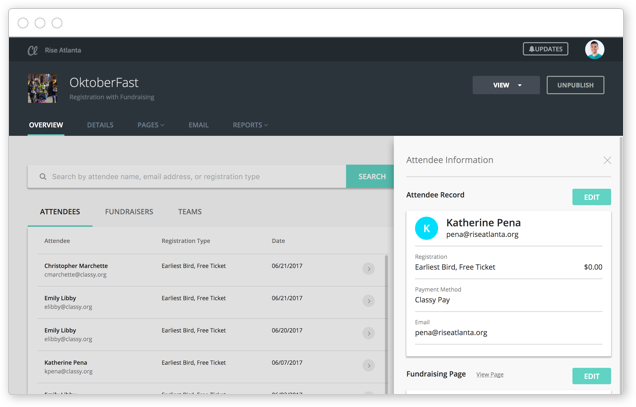Image resolution: width=636 pixels, height=407 pixels.
Task: Switch to the Overview tab
Action: click(x=46, y=125)
